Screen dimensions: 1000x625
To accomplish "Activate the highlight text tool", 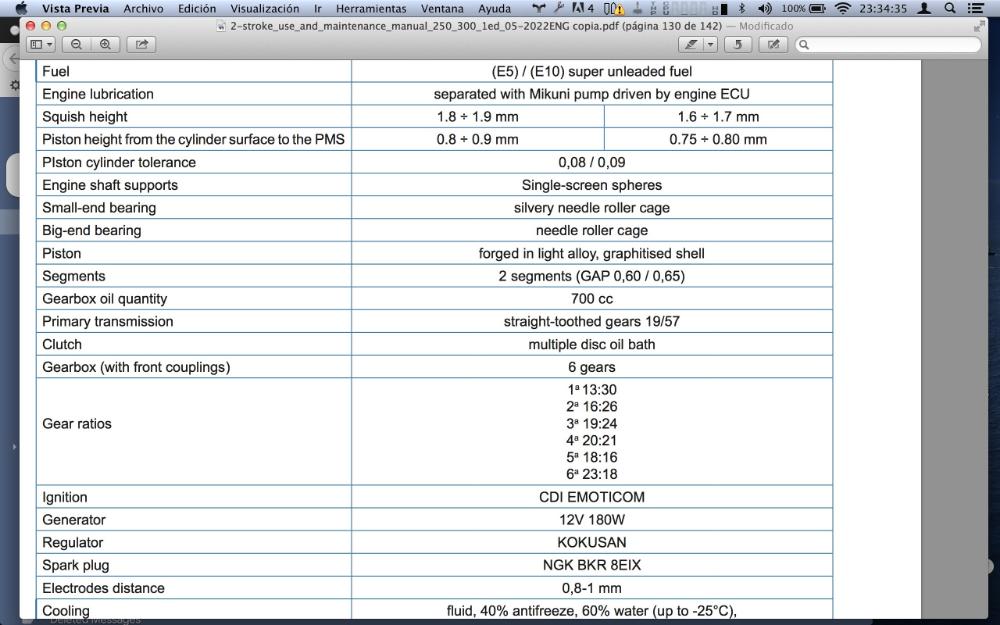I will pyautogui.click(x=690, y=45).
